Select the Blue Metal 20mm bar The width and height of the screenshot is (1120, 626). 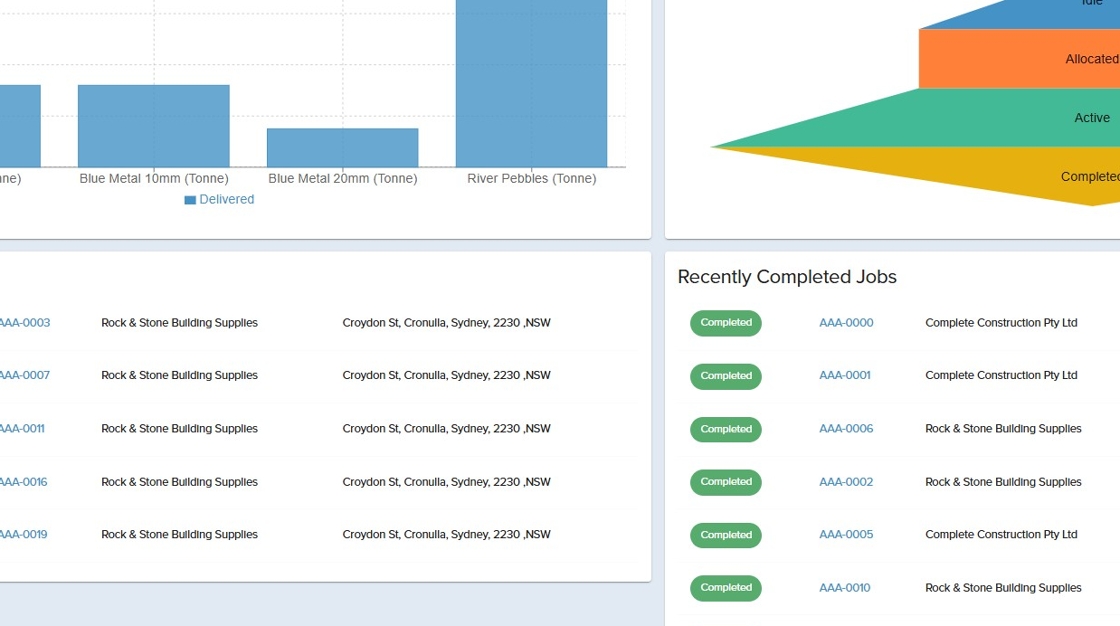(342, 148)
